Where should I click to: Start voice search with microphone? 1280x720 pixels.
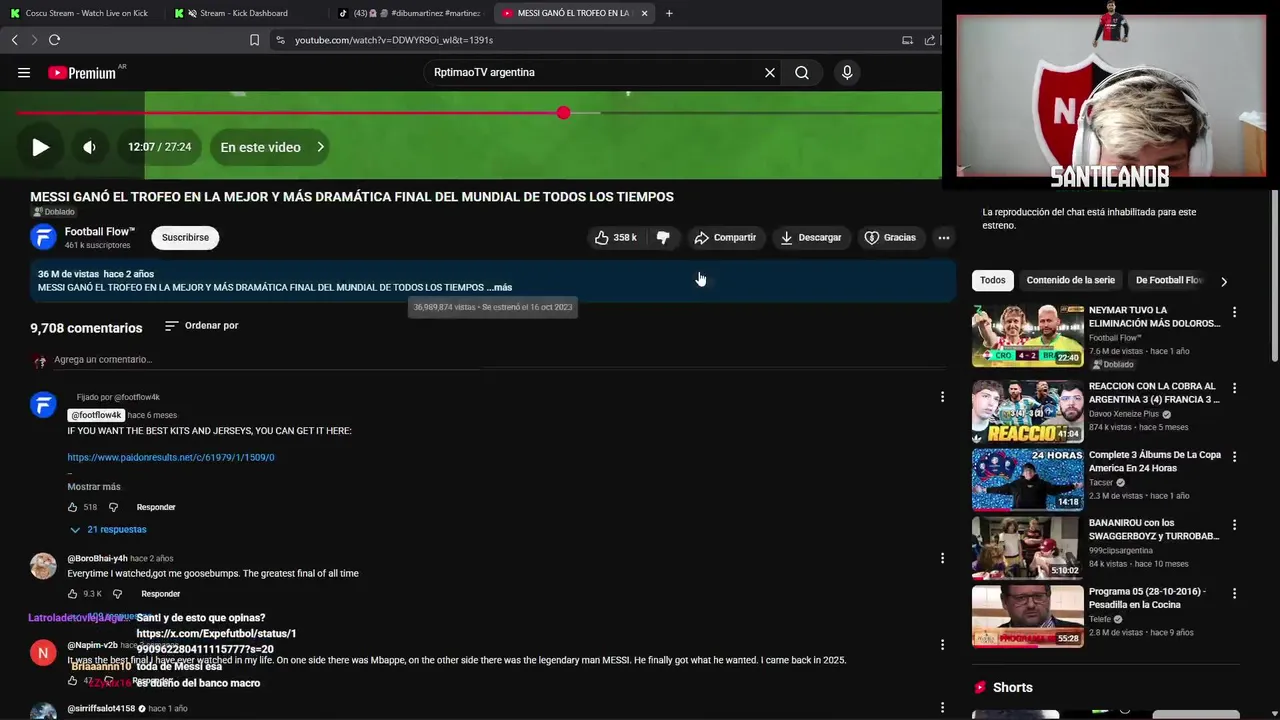847,72
